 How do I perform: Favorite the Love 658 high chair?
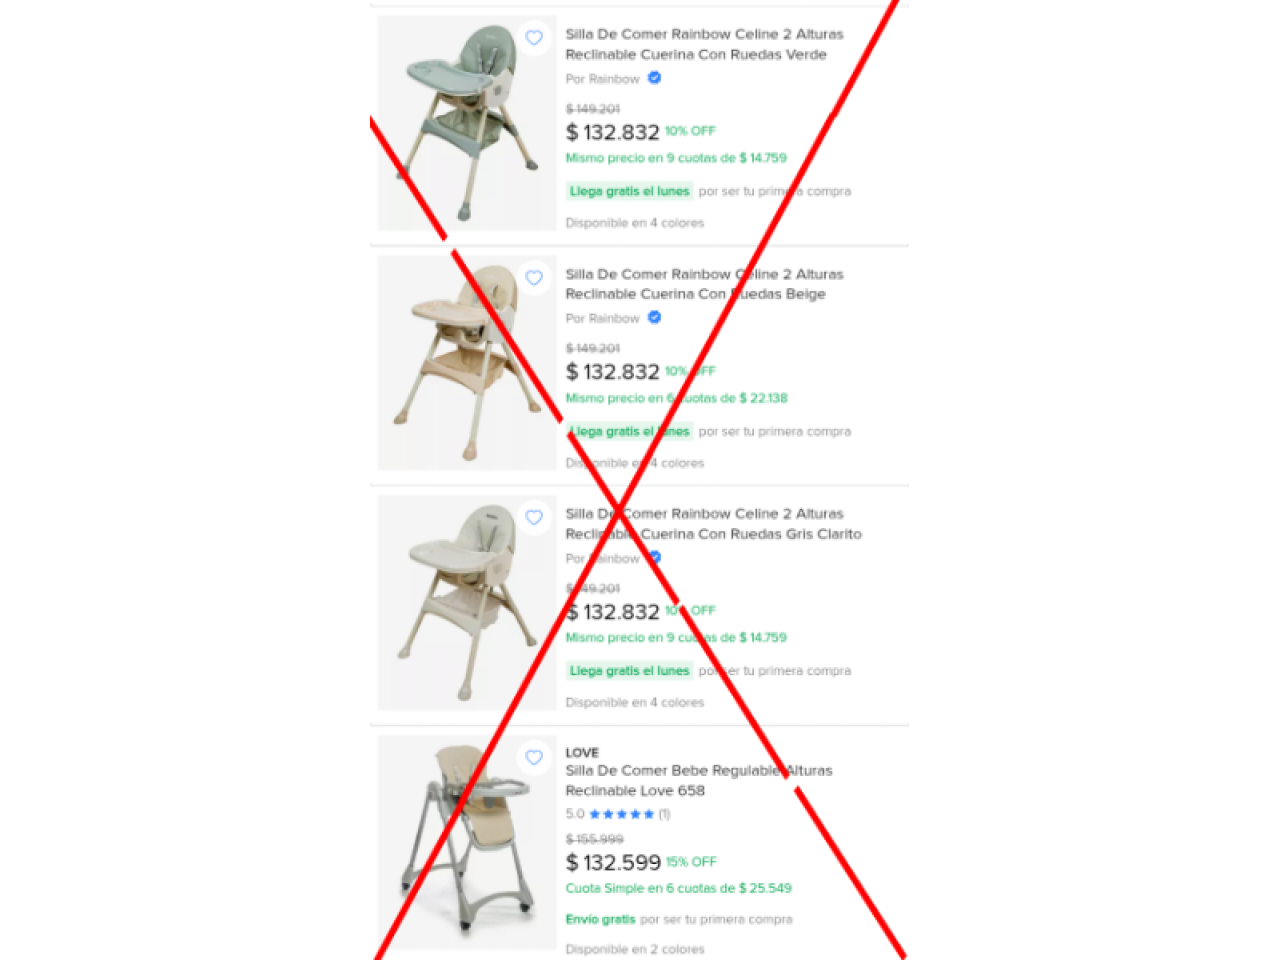tap(534, 758)
